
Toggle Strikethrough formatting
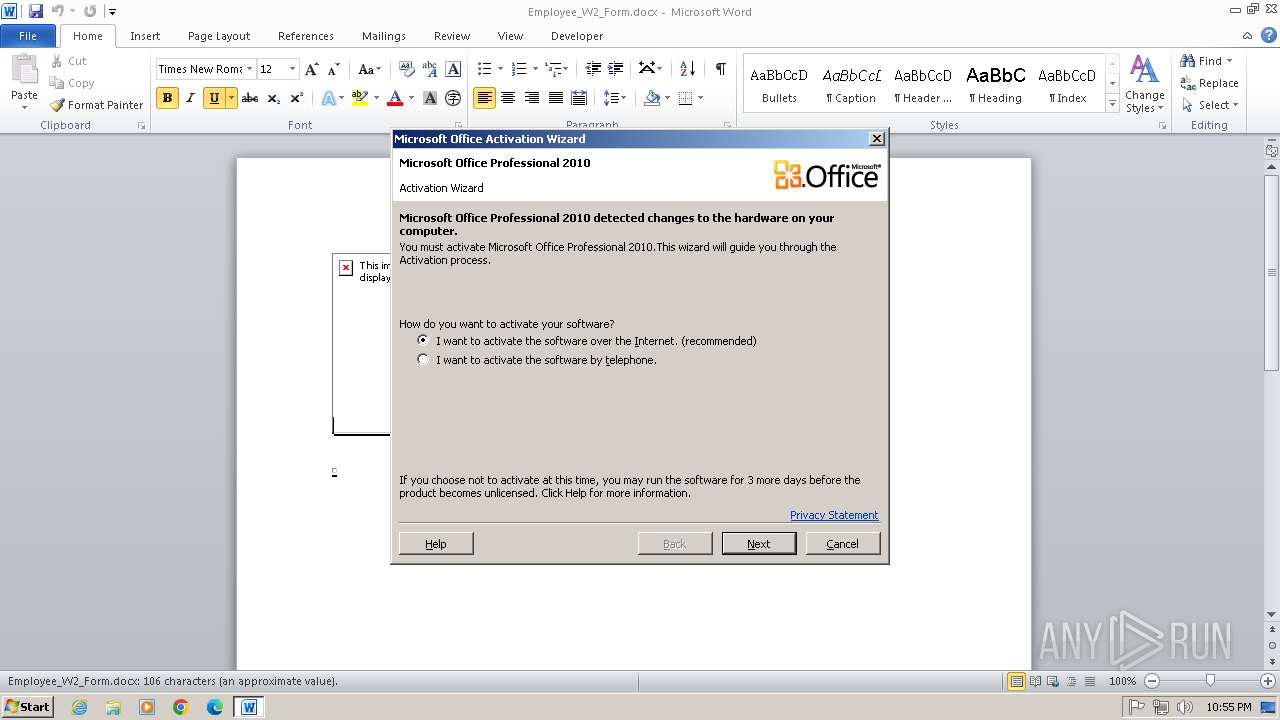point(250,98)
